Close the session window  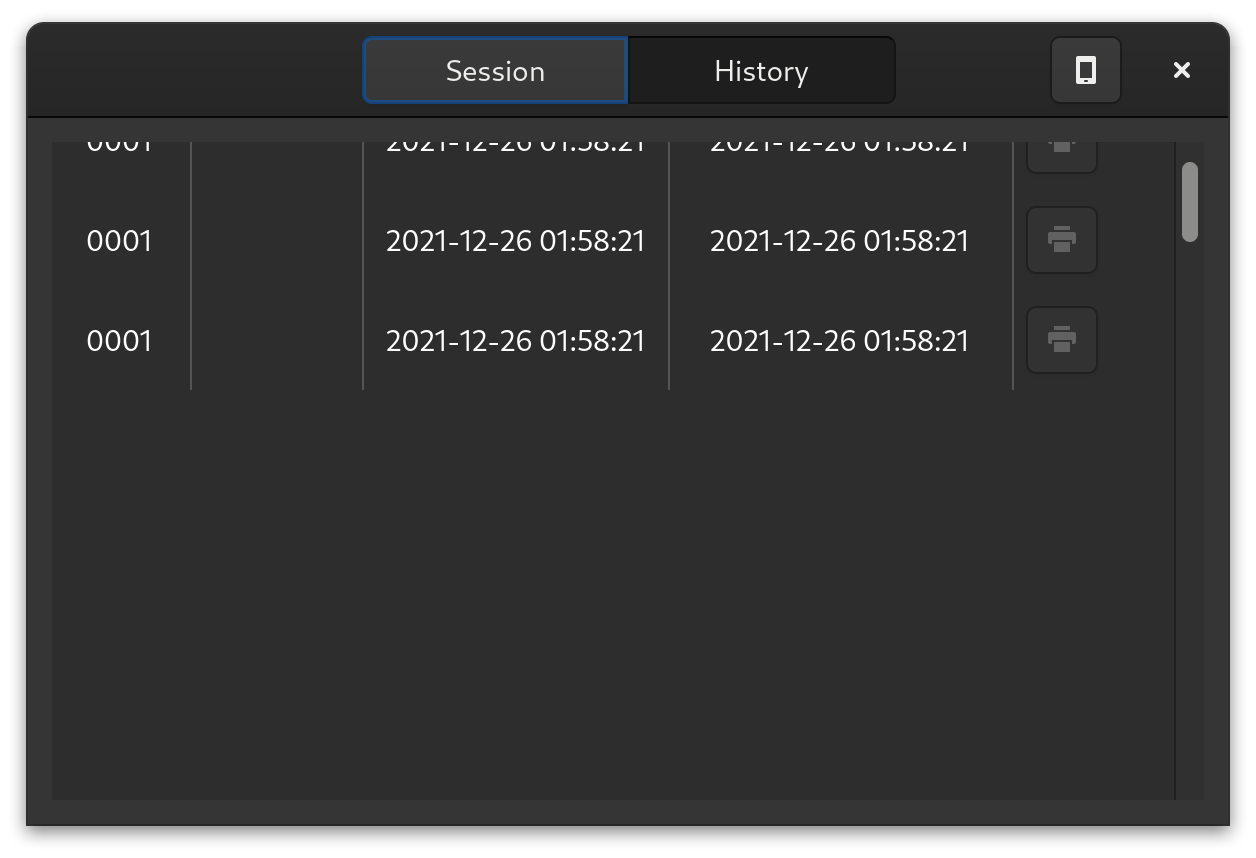click(x=1181, y=70)
